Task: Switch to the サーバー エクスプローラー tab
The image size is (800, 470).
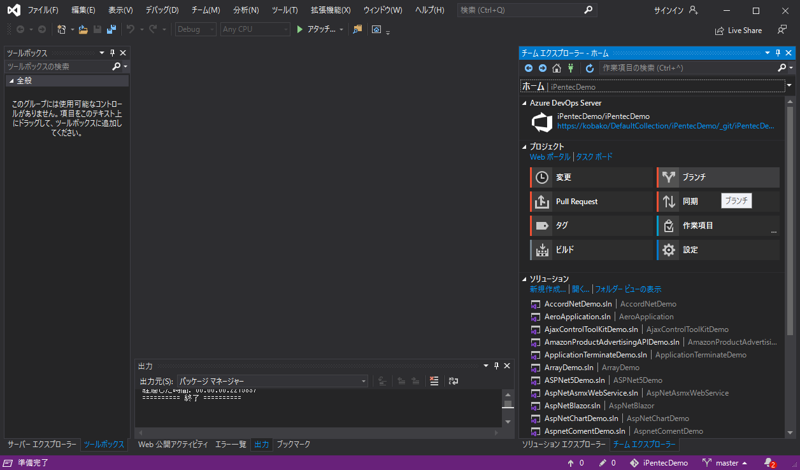Action: tap(42, 444)
